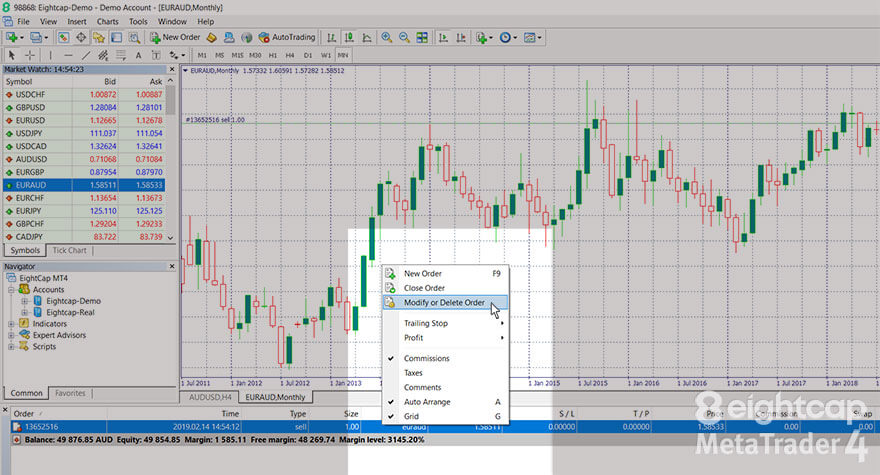Switch to line chart icon
Screen dimensions: 880x475
tap(367, 38)
